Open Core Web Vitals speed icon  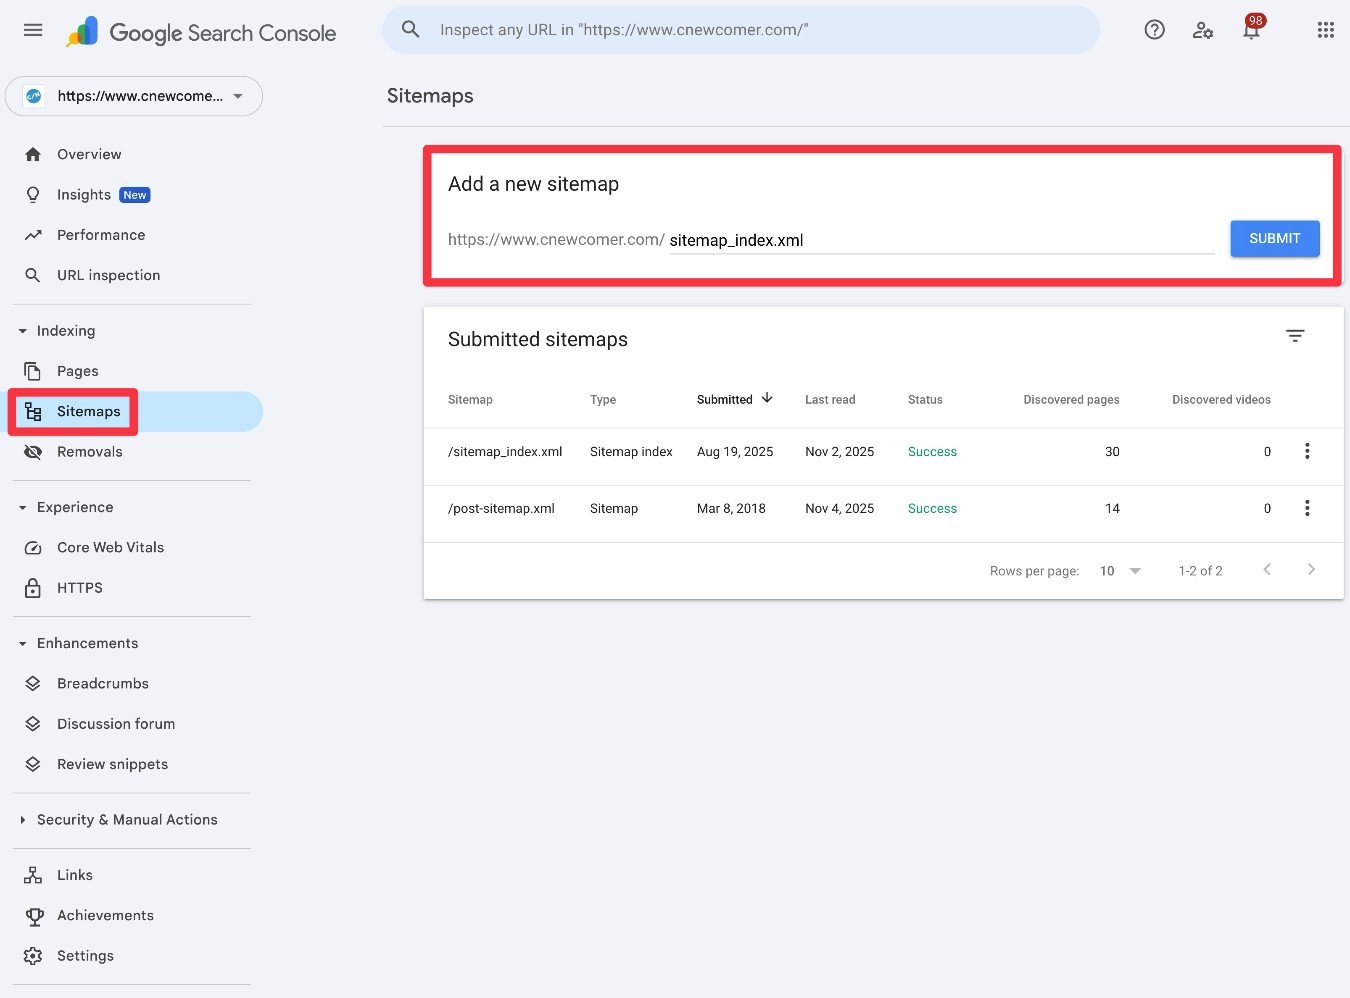(33, 547)
